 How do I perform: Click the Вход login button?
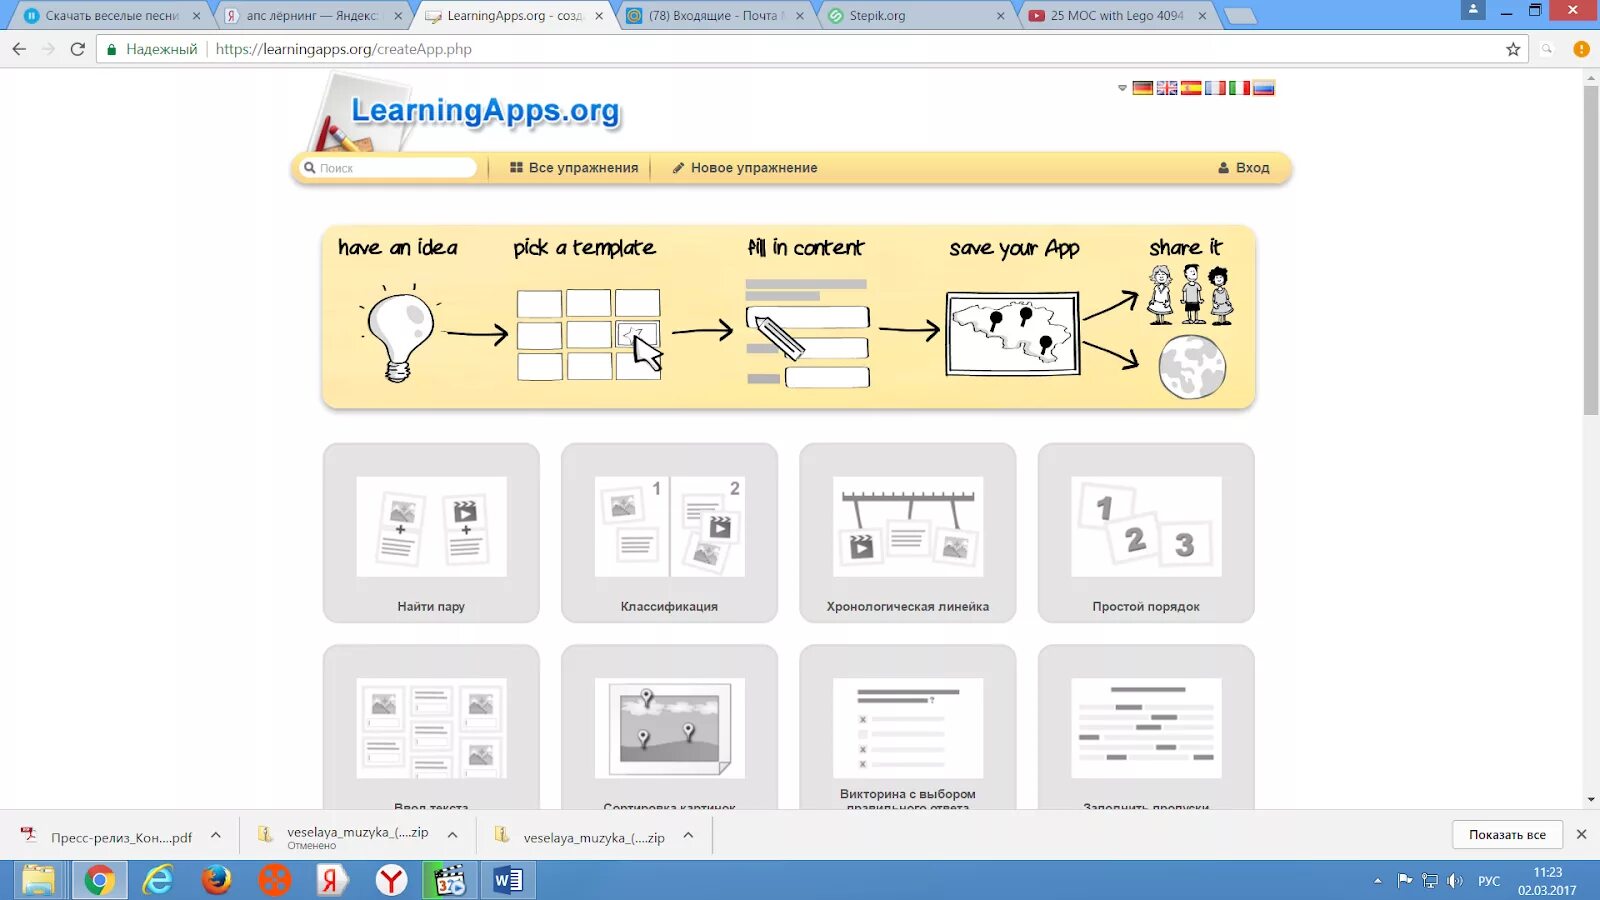[x=1243, y=168]
